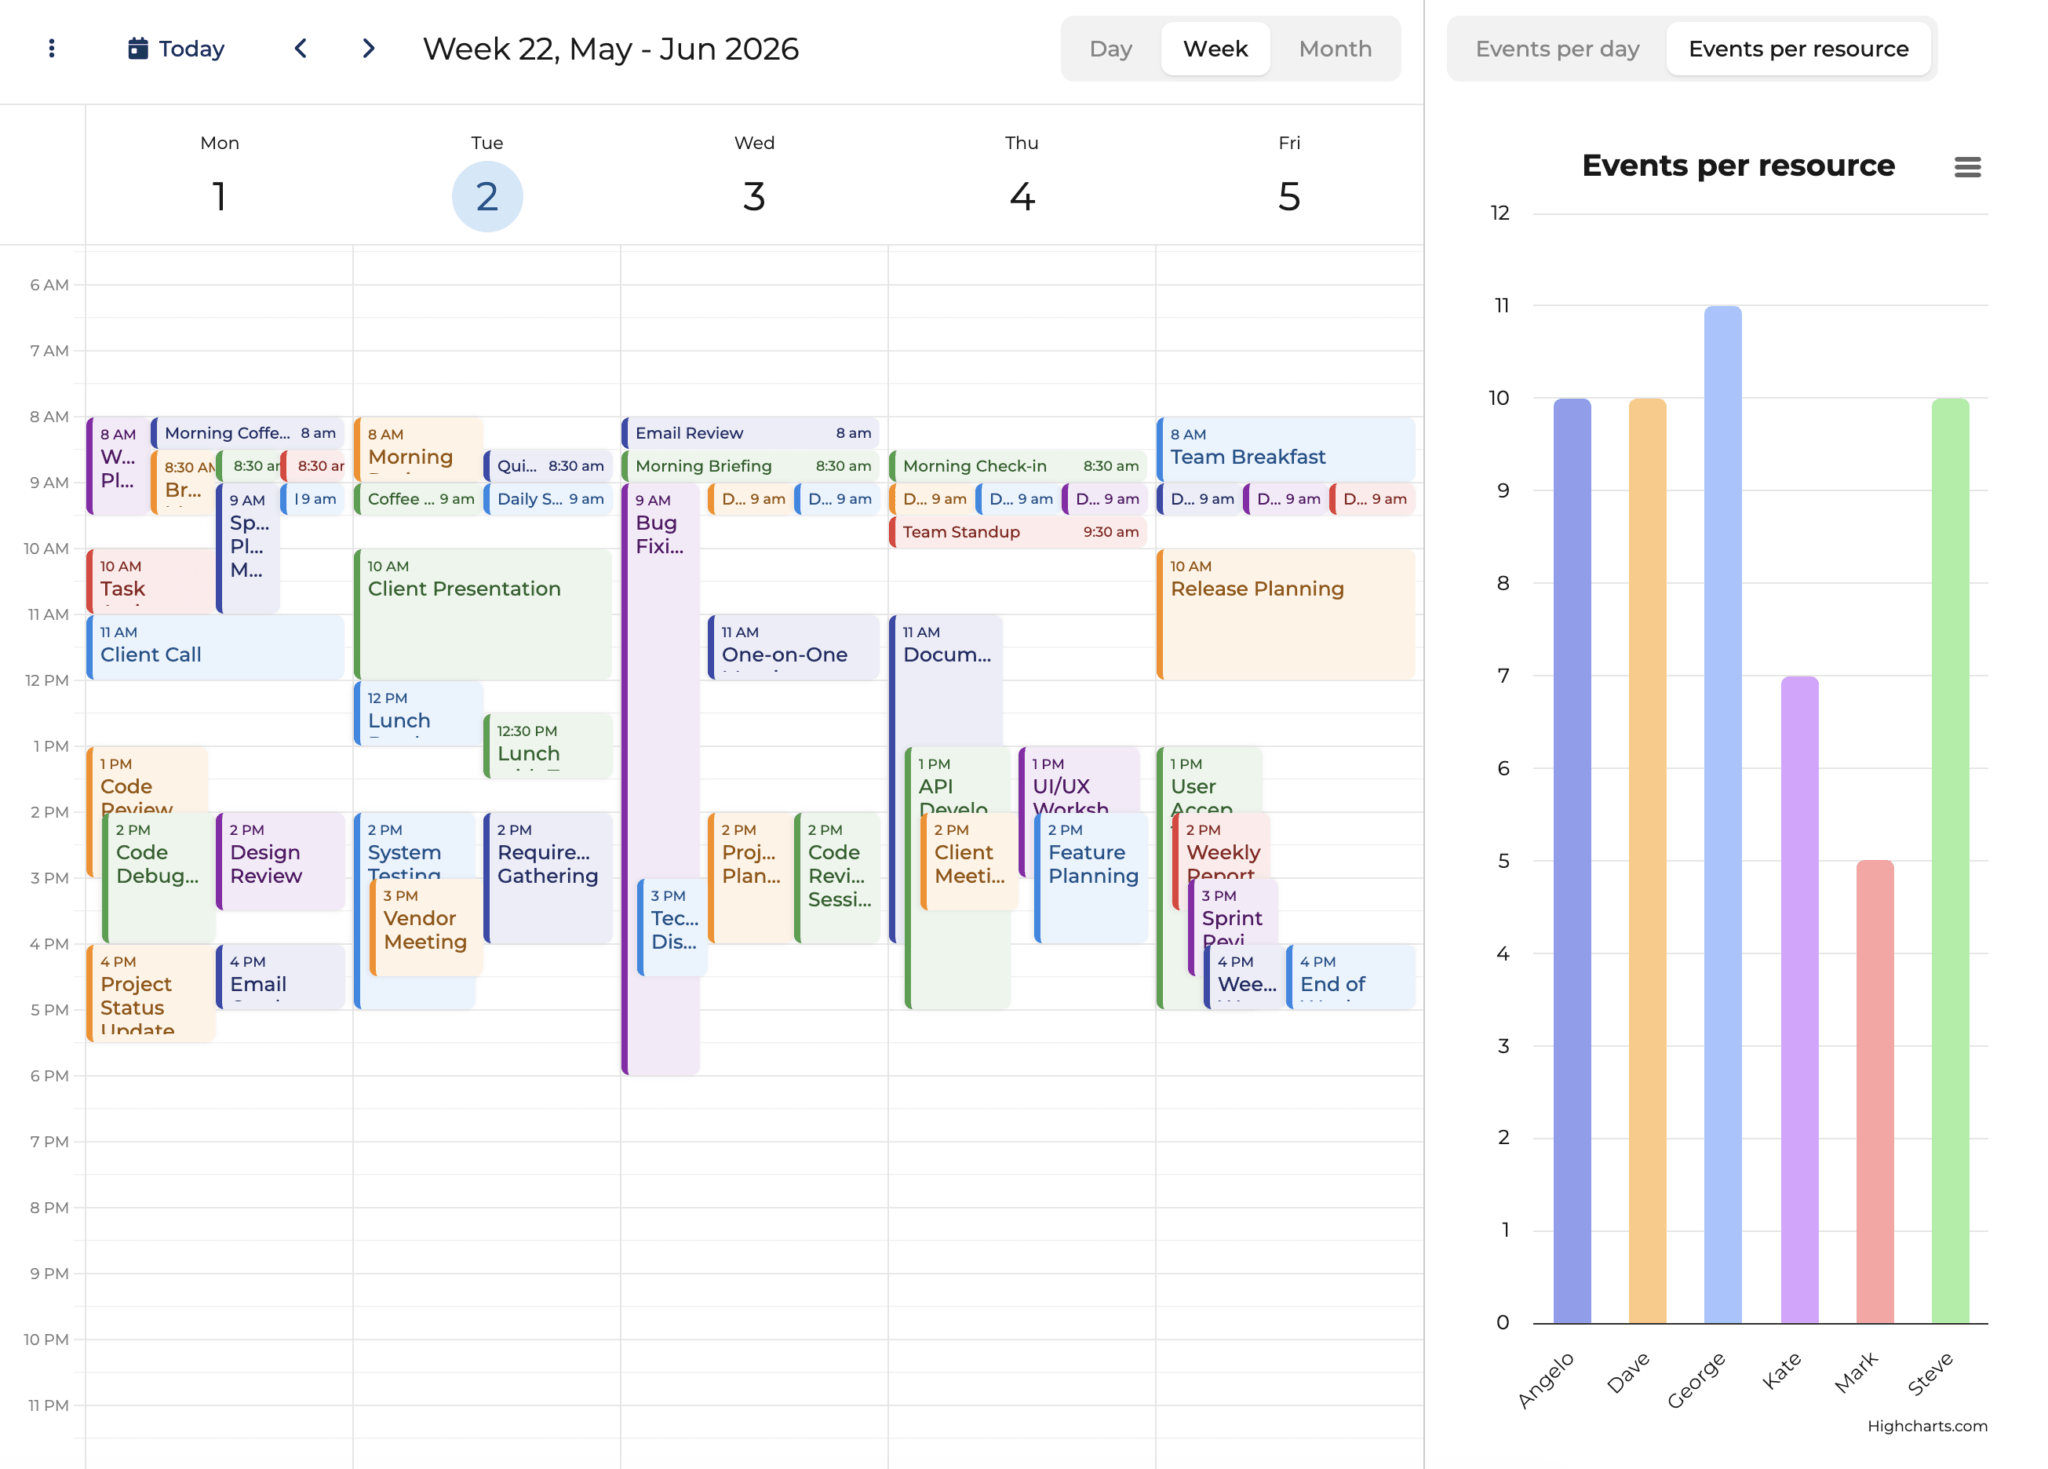Image resolution: width=2048 pixels, height=1469 pixels.
Task: Open the Client Call event on Monday
Action: coord(215,646)
